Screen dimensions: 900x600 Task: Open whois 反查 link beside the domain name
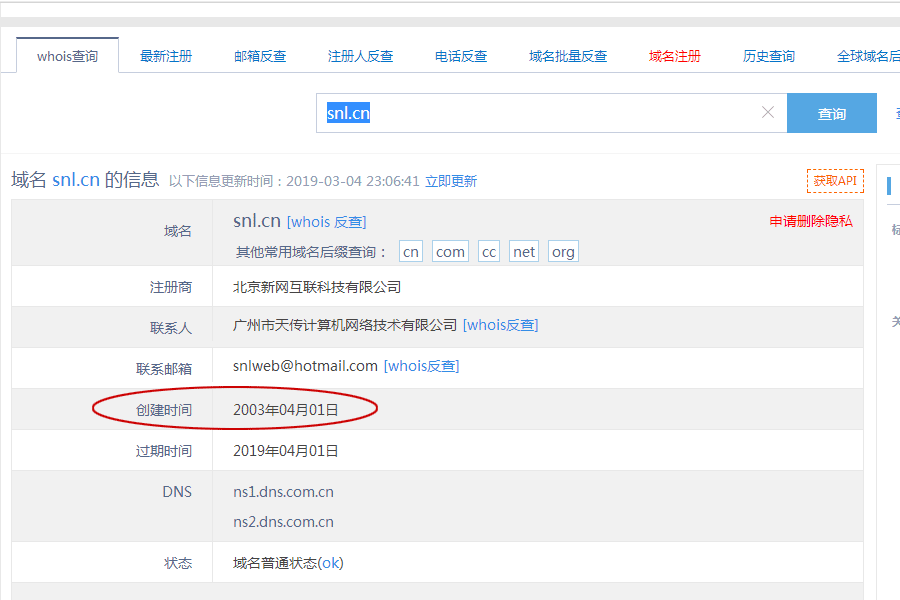pos(326,222)
